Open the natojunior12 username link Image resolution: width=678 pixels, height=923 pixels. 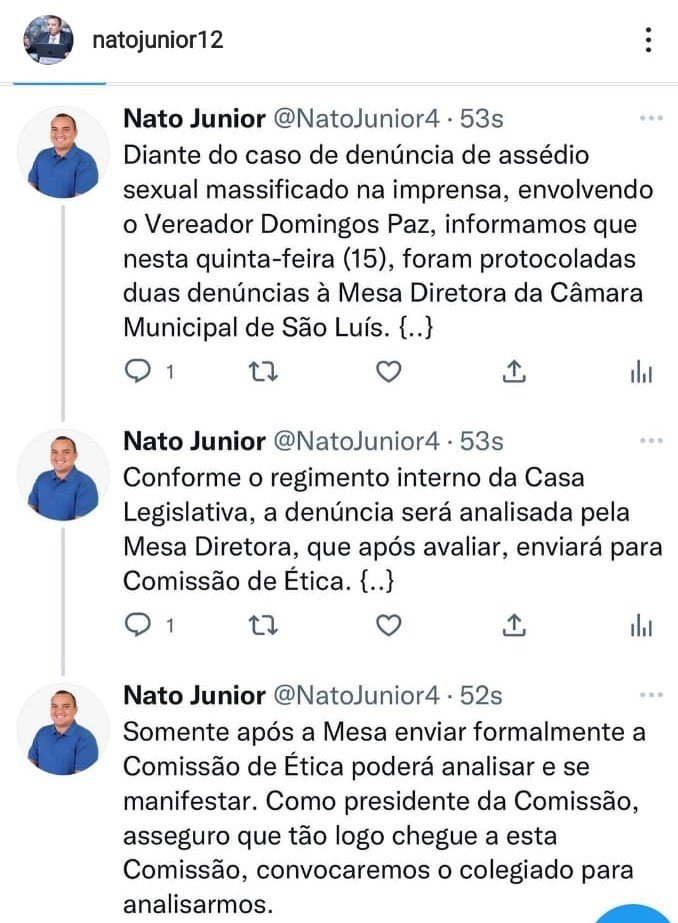[x=158, y=40]
